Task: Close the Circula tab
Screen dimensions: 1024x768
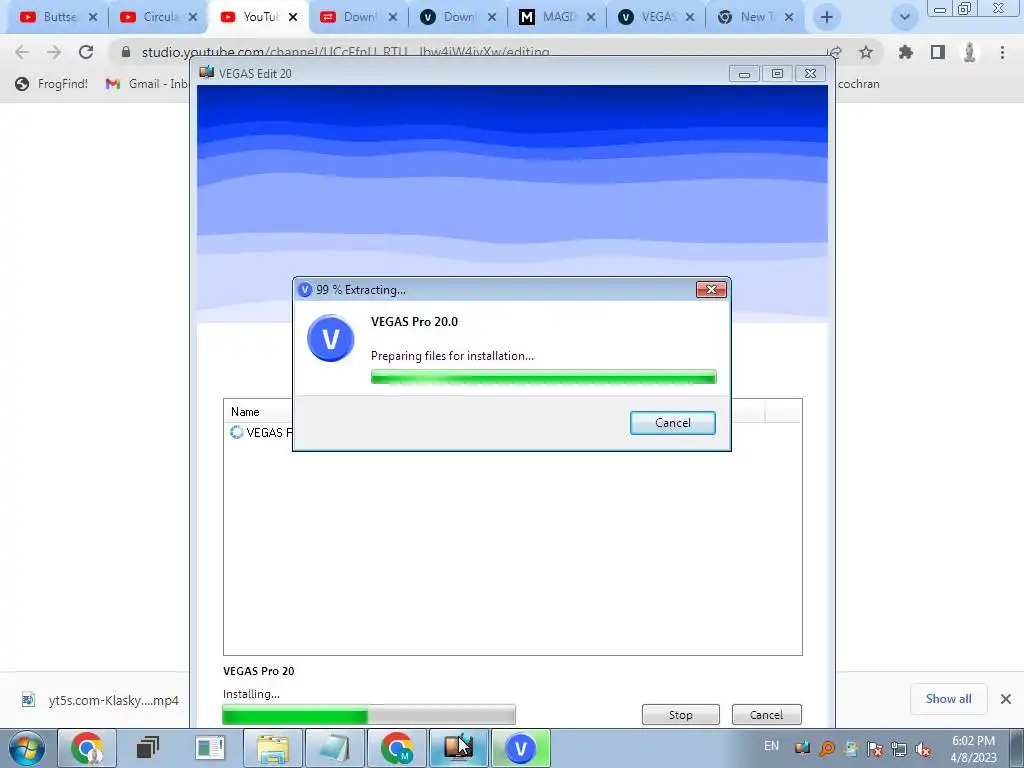Action: pos(193,17)
